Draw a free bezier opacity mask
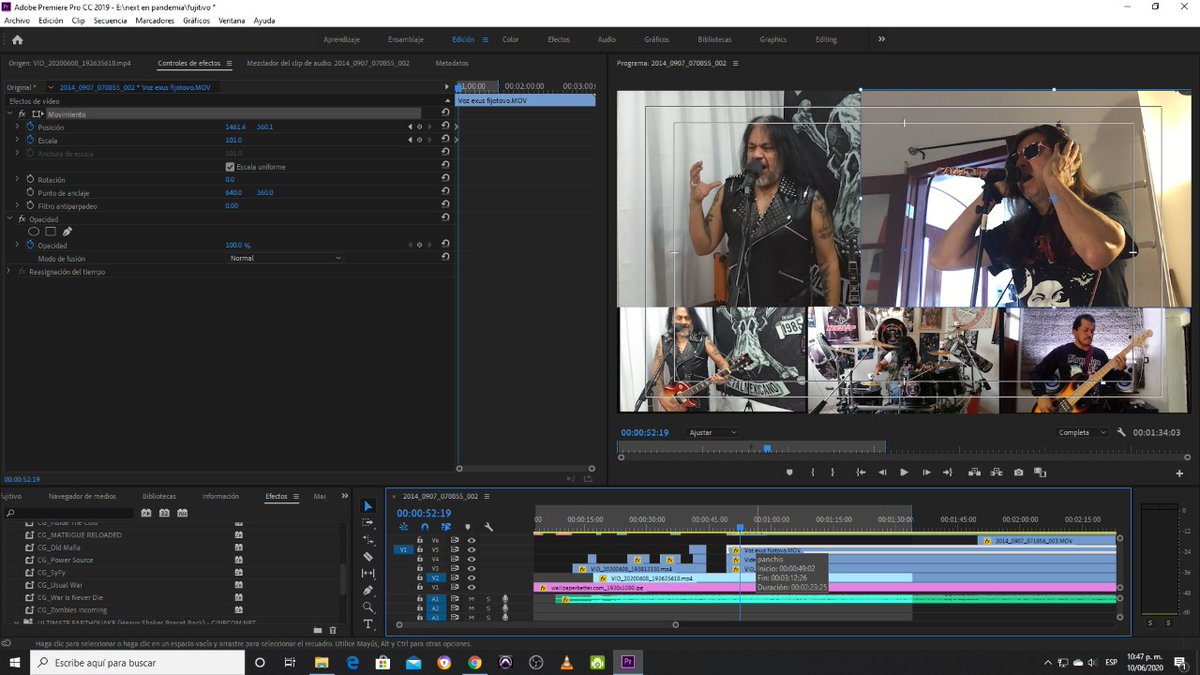The width and height of the screenshot is (1200, 675). pyautogui.click(x=67, y=232)
